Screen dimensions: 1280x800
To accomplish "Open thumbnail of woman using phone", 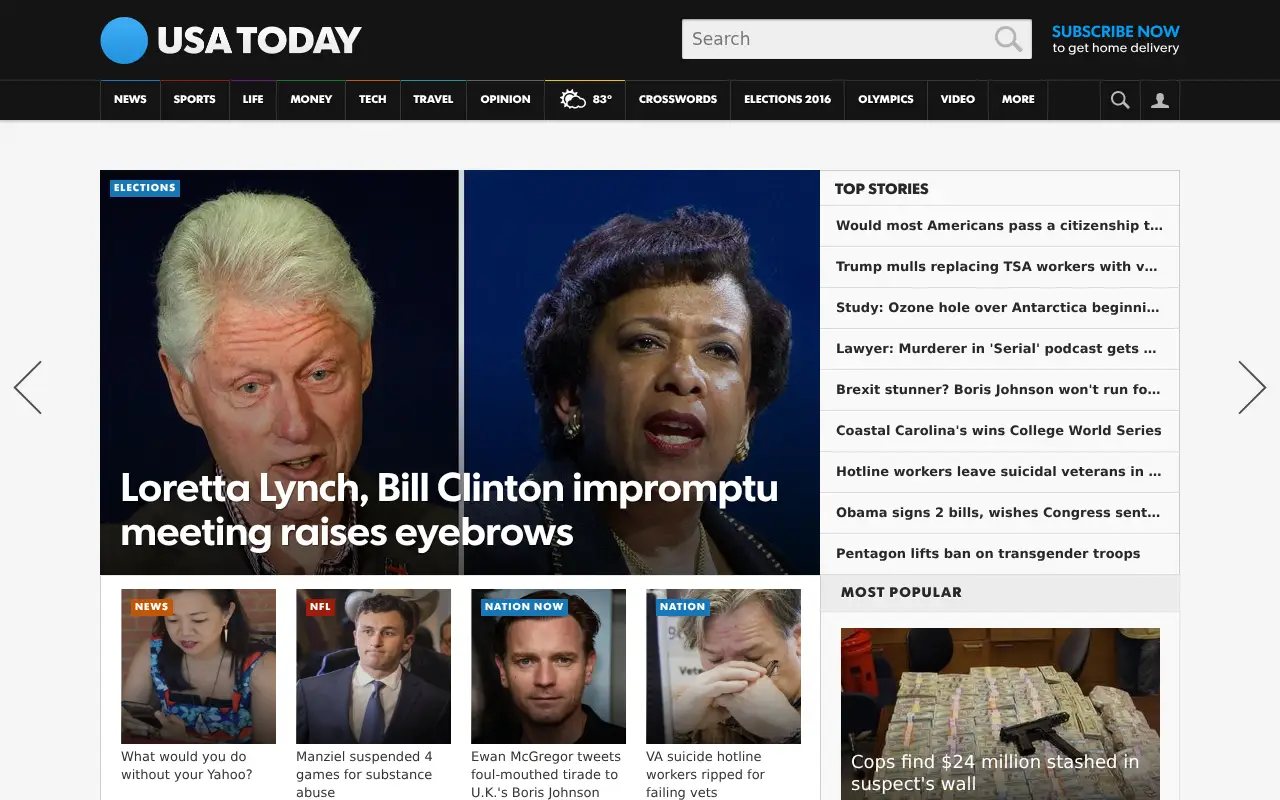I will pyautogui.click(x=198, y=666).
